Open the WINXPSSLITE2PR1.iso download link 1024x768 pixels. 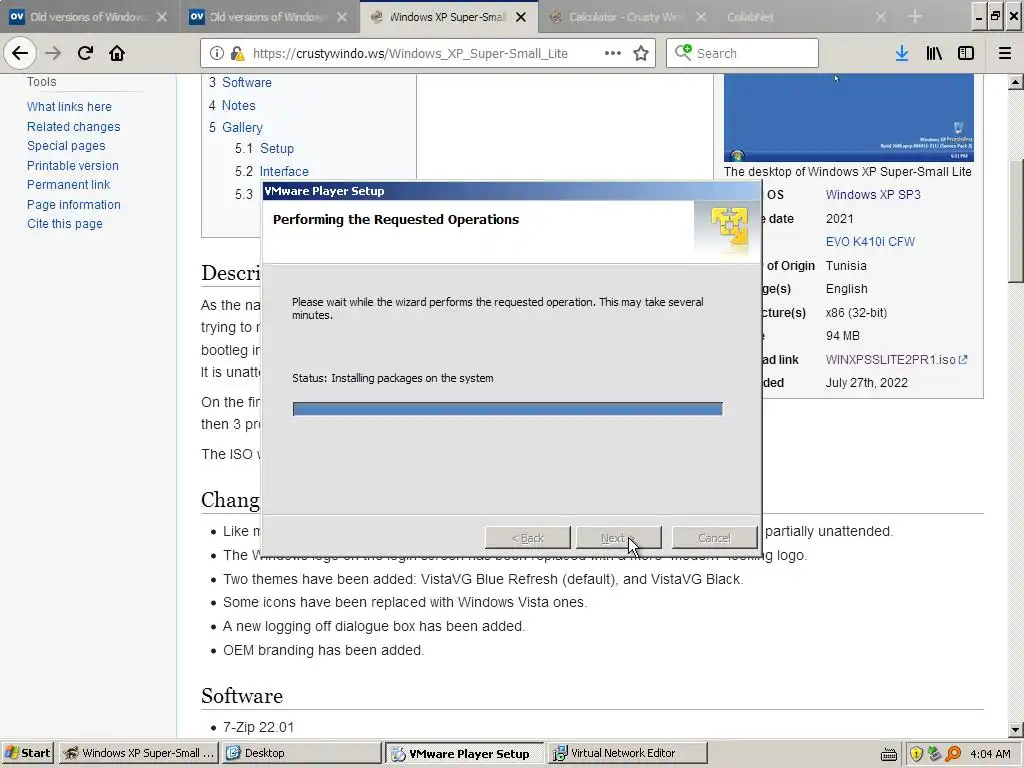click(x=891, y=360)
